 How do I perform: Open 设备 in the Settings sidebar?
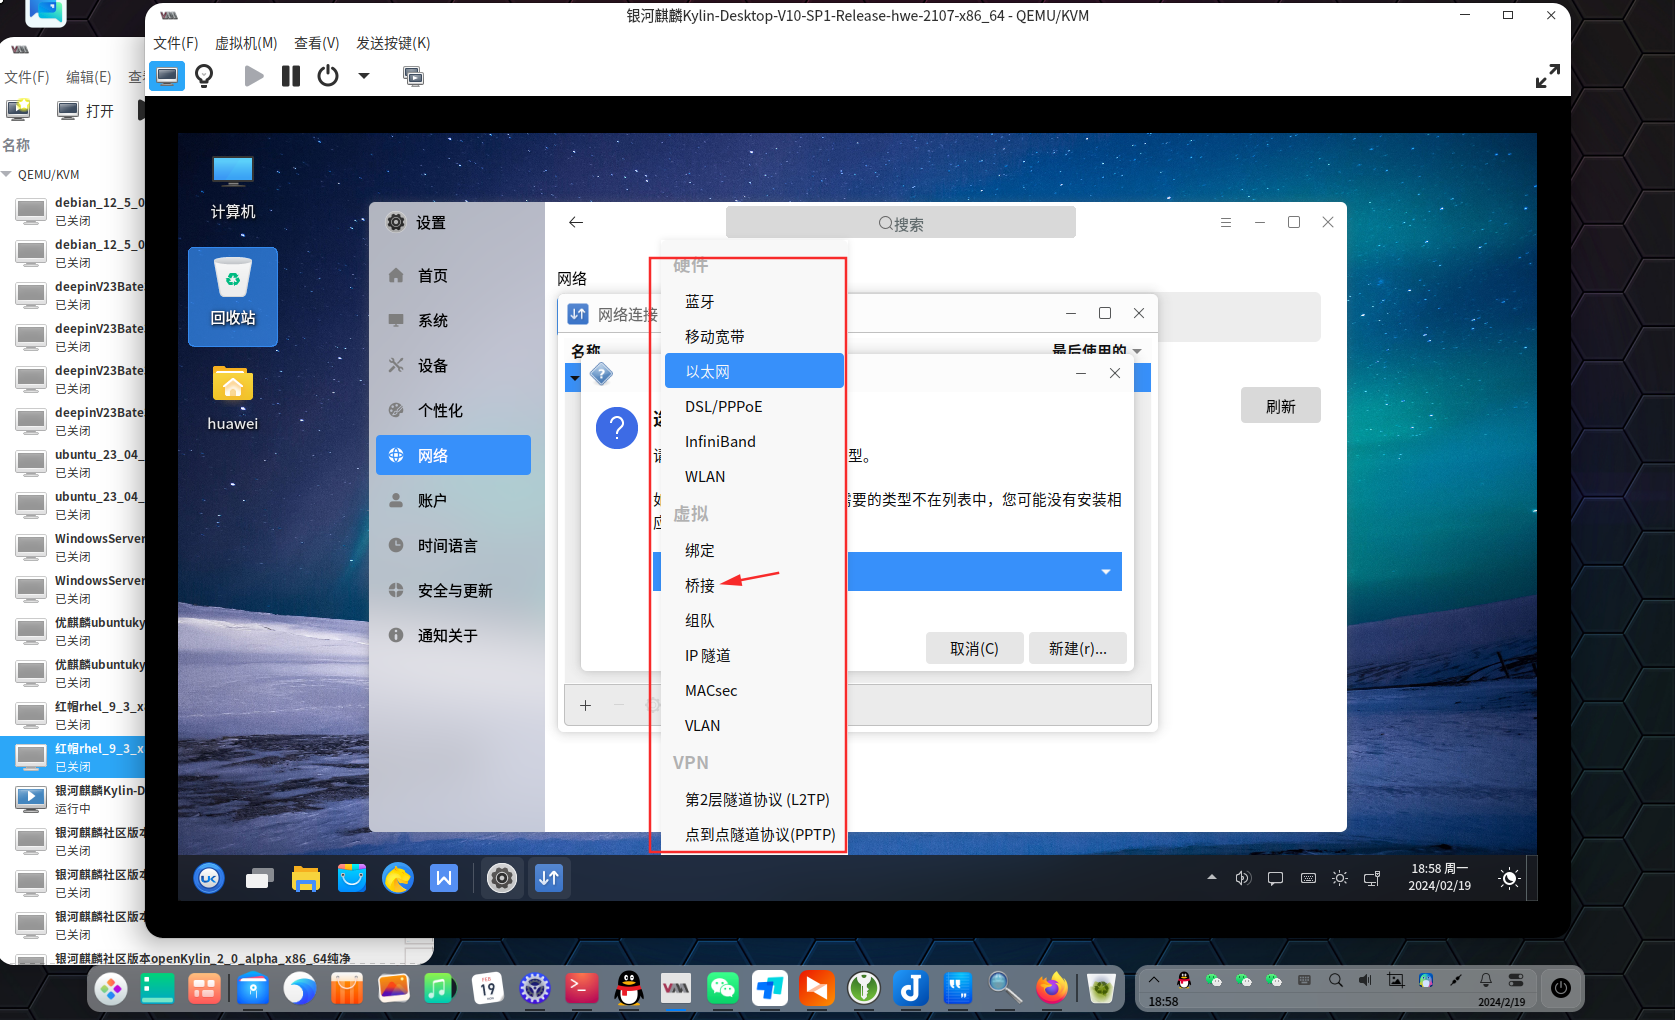click(453, 365)
